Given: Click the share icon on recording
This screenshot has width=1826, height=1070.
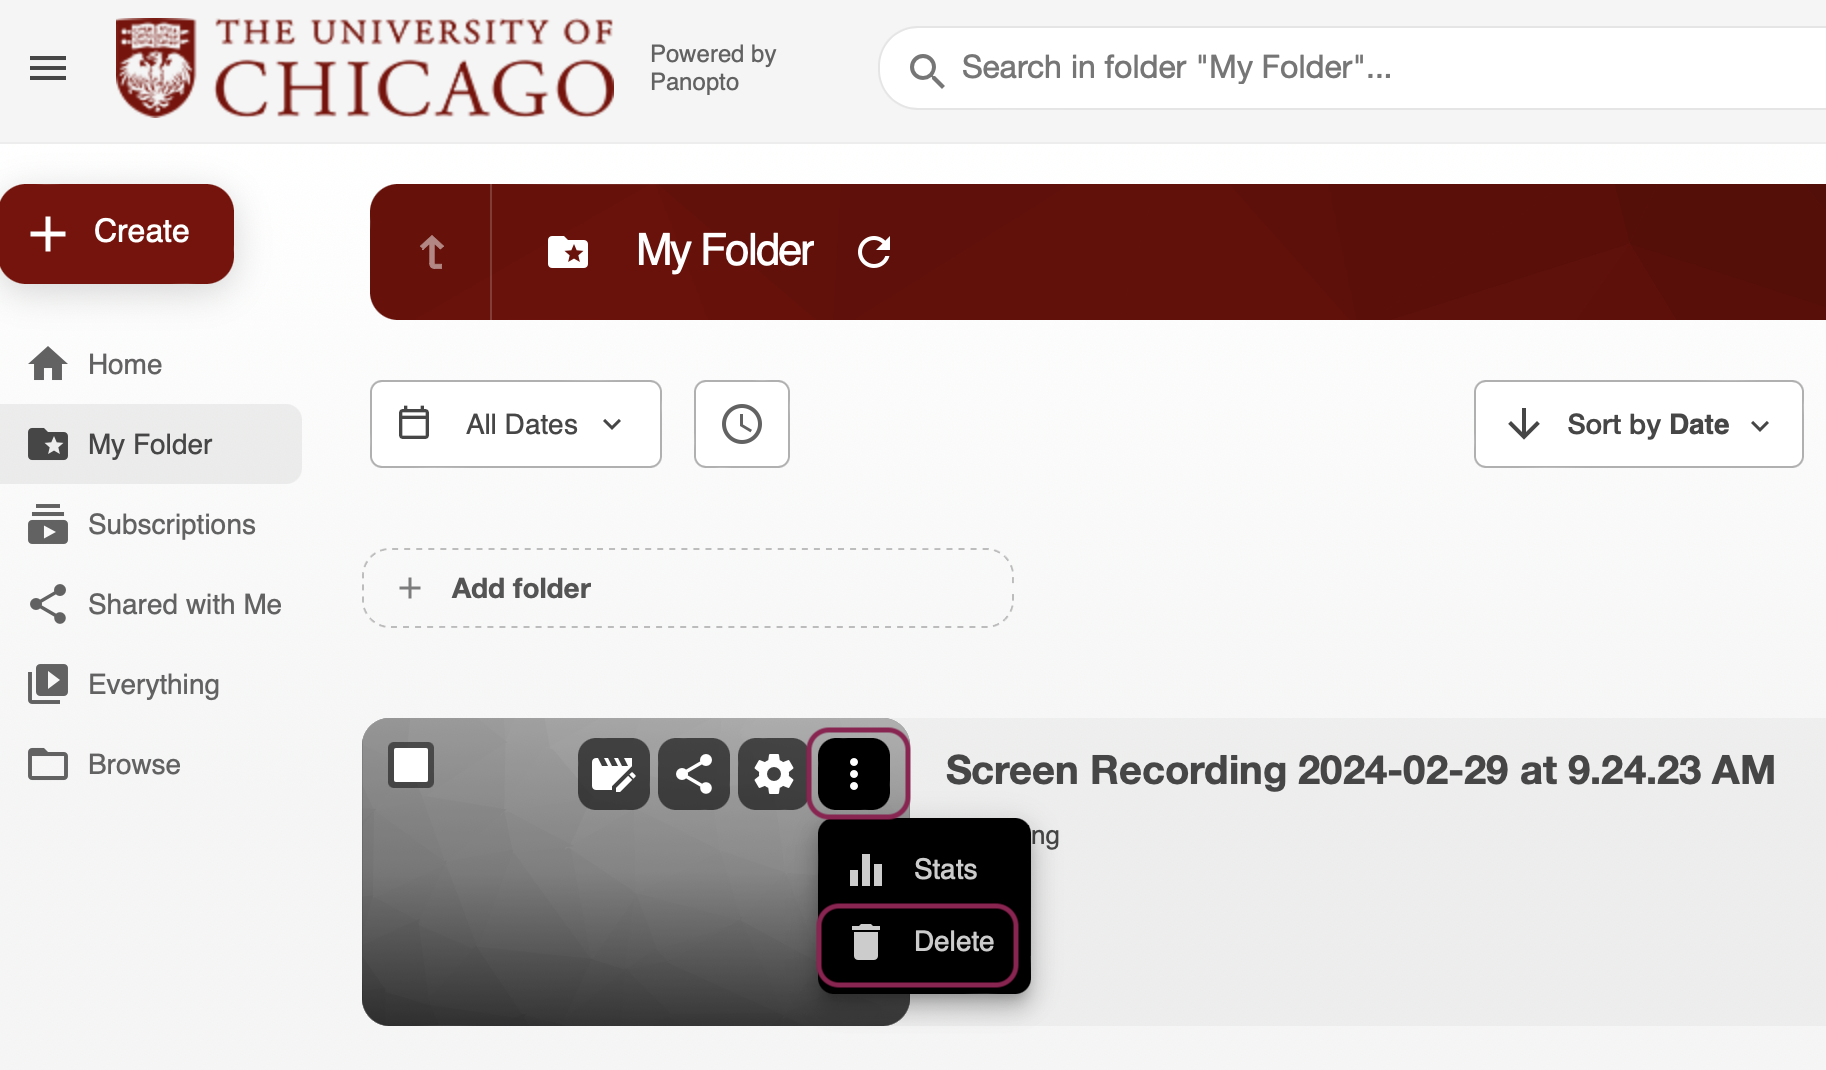Looking at the screenshot, I should [x=694, y=774].
